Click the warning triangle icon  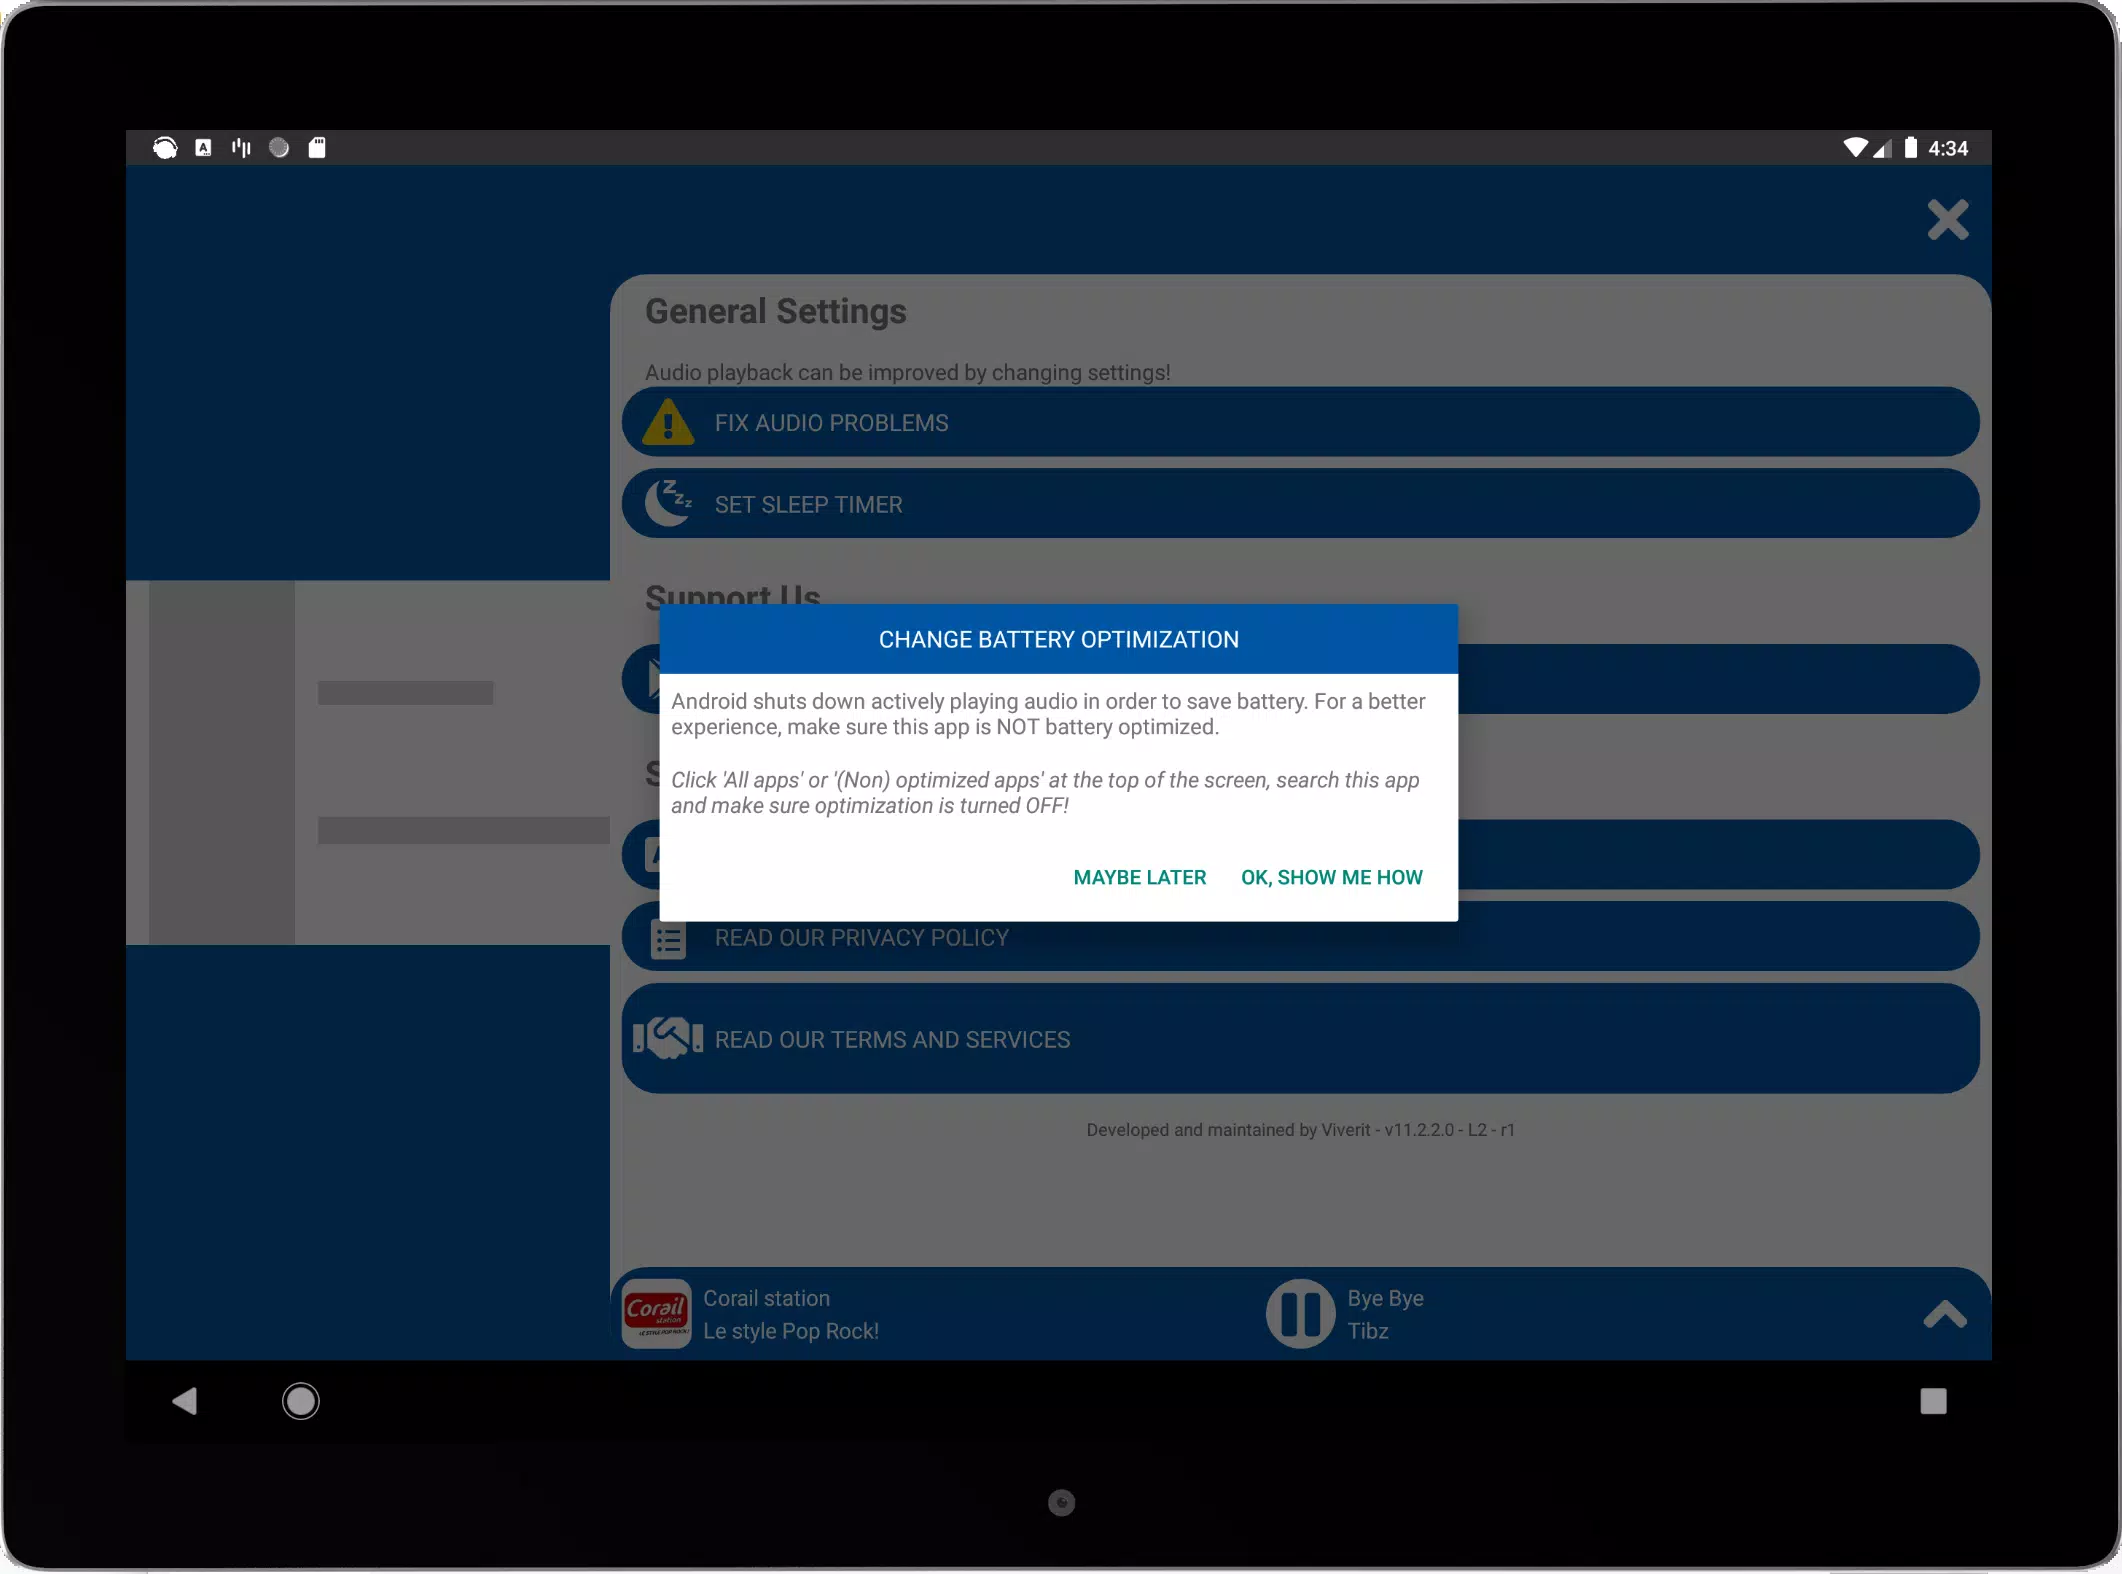coord(668,422)
